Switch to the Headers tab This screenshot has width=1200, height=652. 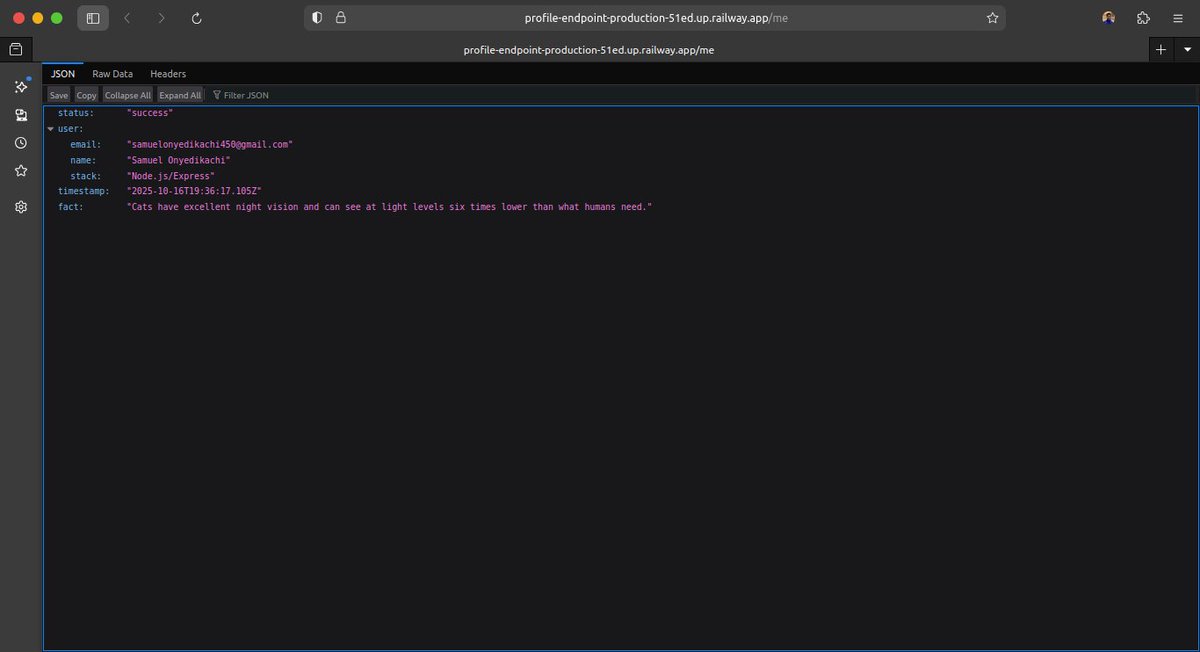(167, 73)
